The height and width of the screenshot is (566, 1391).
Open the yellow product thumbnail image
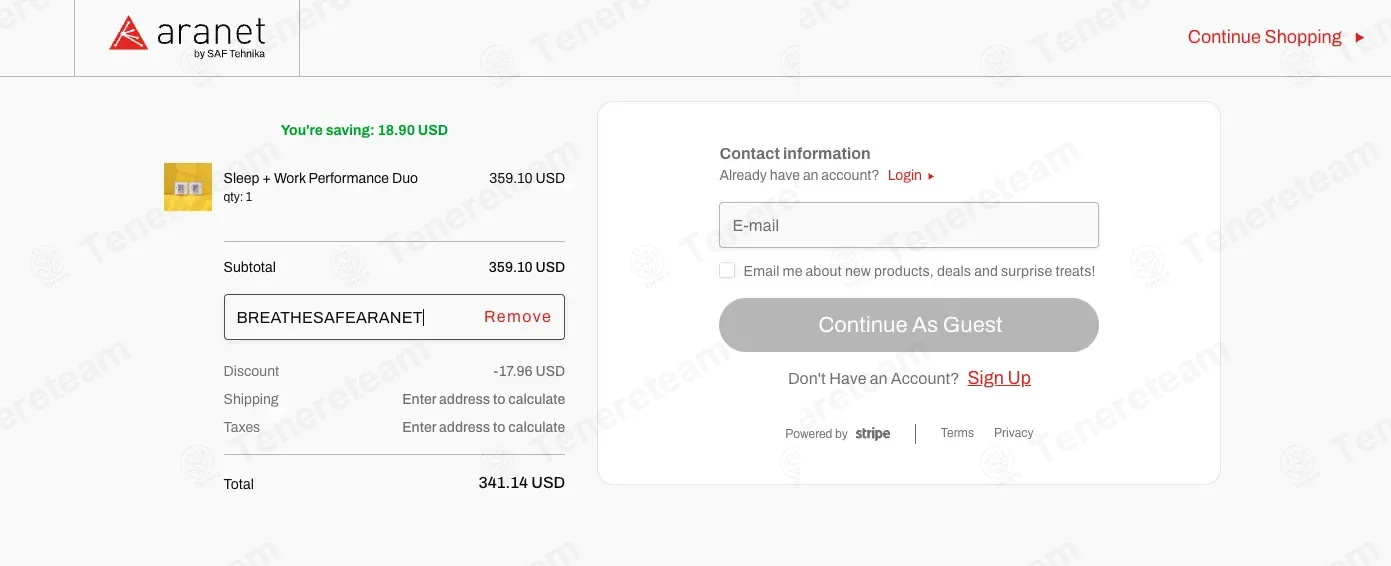[x=188, y=187]
